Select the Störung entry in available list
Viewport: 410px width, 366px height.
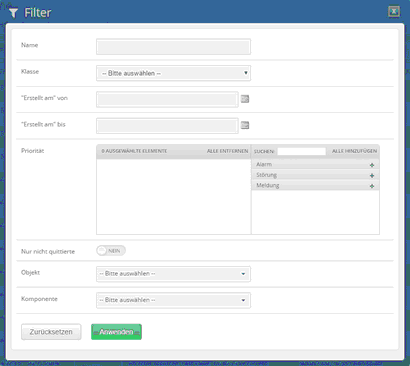[x=315, y=175]
